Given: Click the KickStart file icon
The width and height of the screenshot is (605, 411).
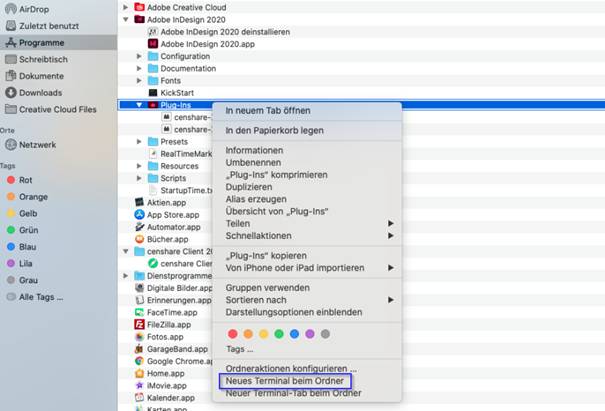Looking at the screenshot, I should (153, 93).
